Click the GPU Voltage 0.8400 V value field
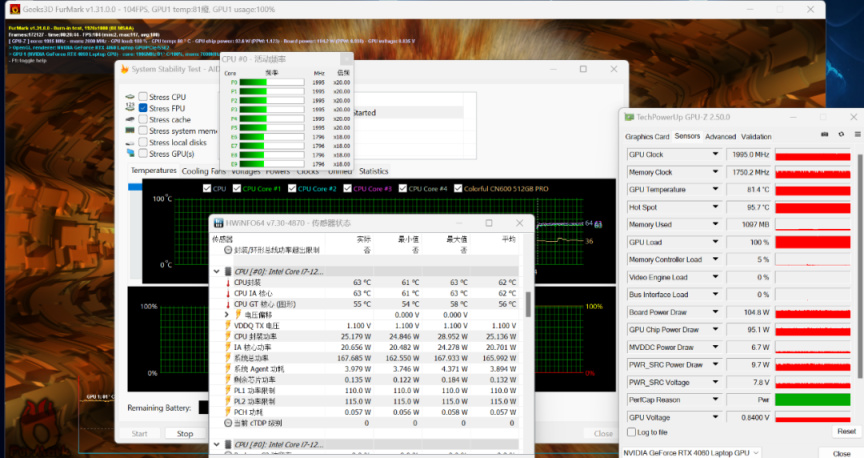The height and width of the screenshot is (458, 864). 749,417
